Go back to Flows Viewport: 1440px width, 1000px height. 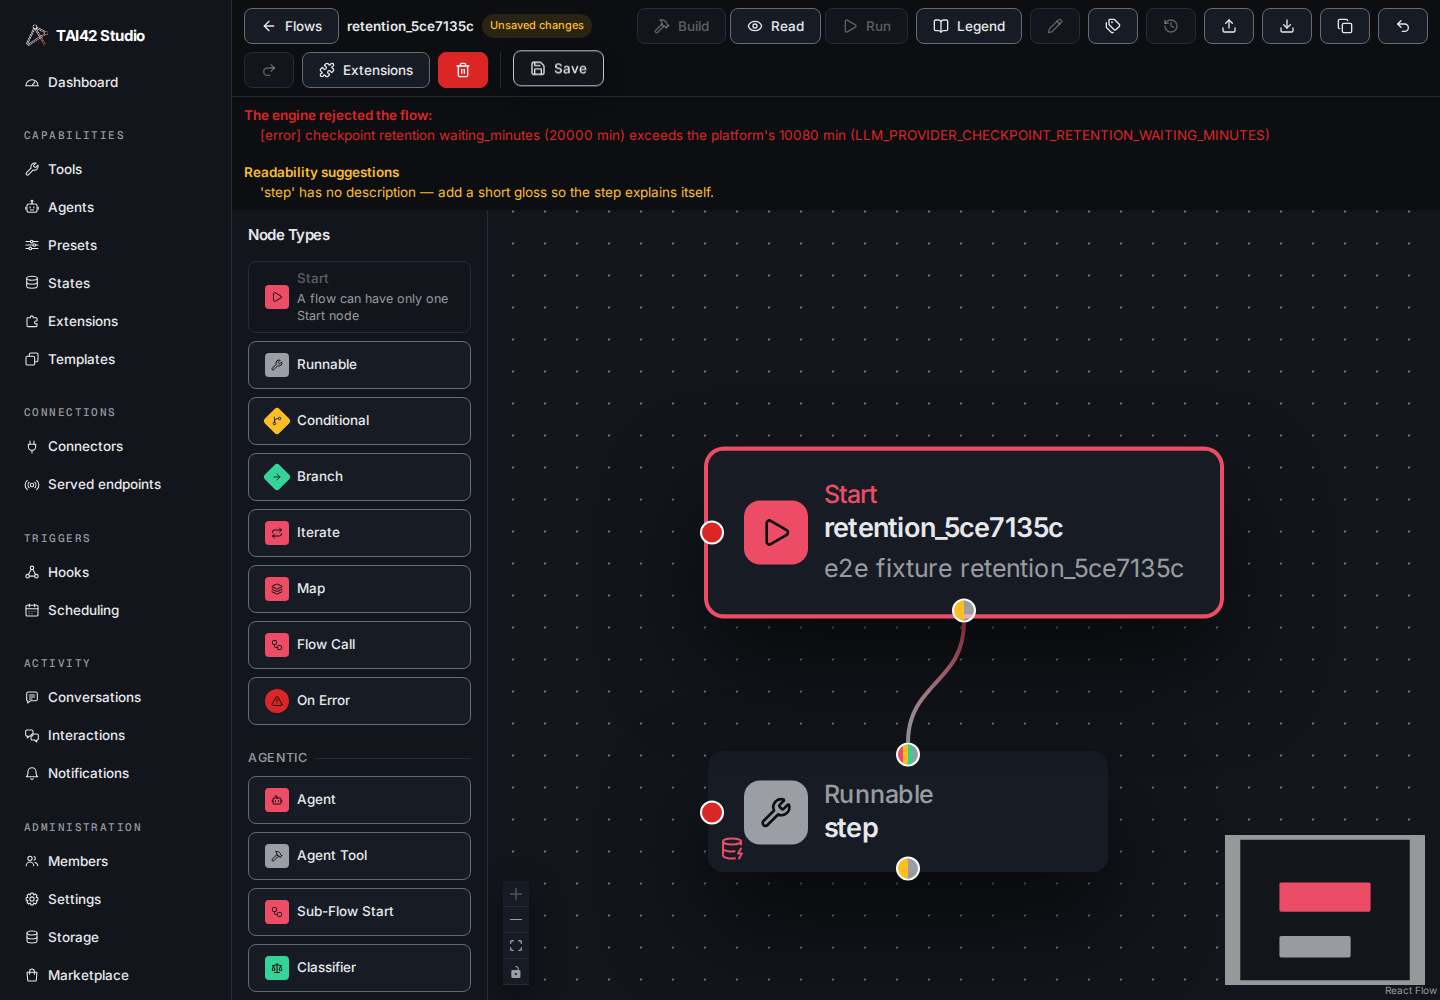tap(291, 26)
